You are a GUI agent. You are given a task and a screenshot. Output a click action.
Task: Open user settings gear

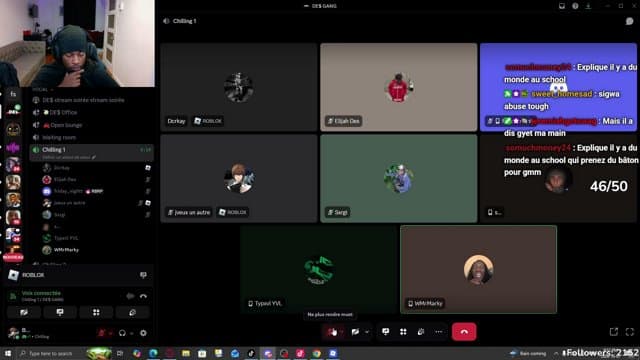point(143,333)
